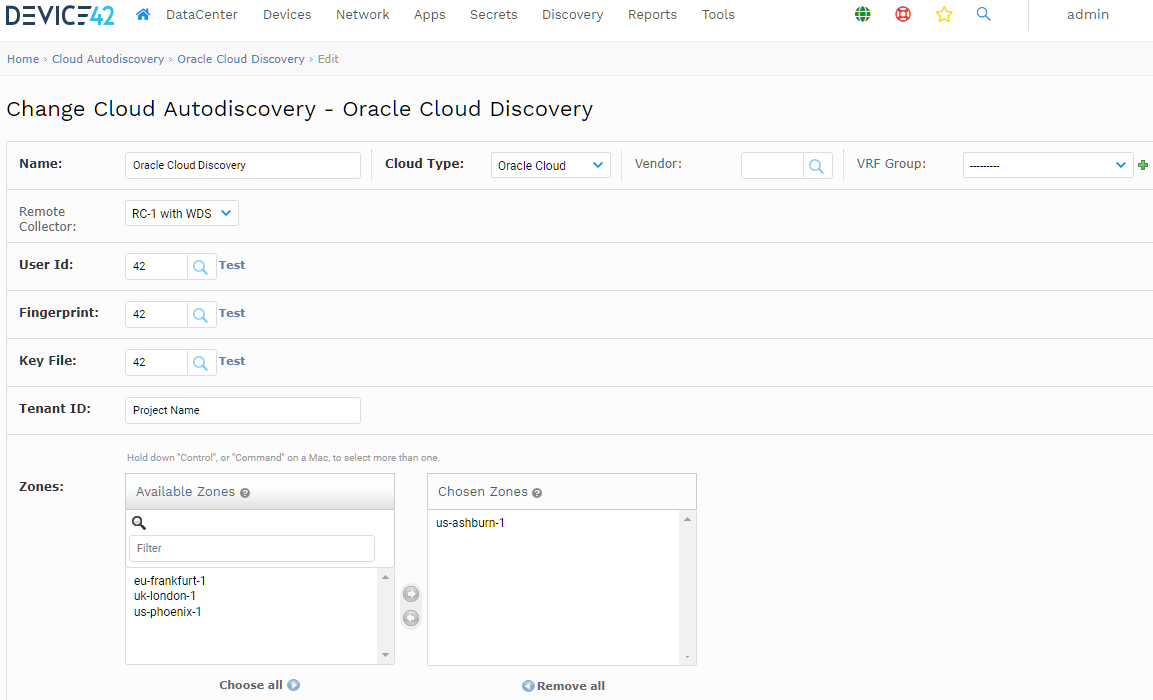Click the globe icon in the top bar
Screen dimensions: 1153x700
point(862,15)
